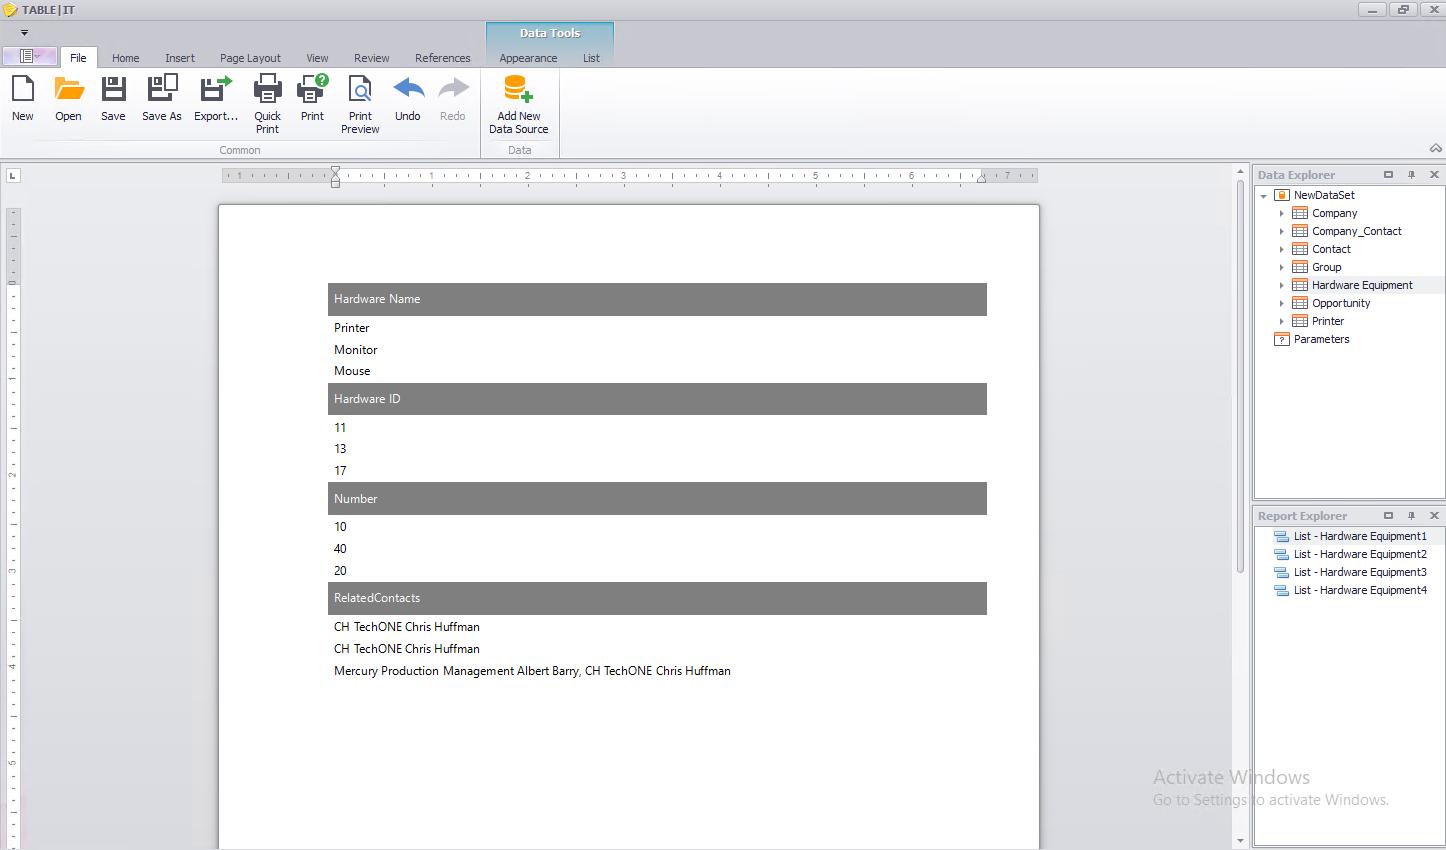Screen dimensions: 1446x850
Task: Collapse the ribbon with the arrow
Action: 1435,148
